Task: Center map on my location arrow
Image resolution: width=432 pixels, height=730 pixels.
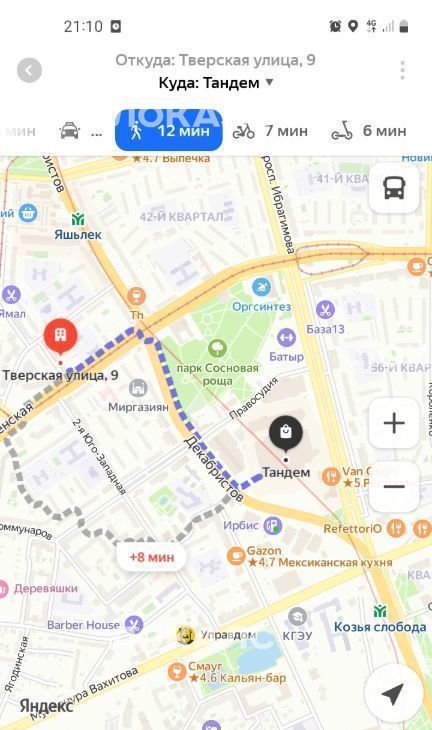Action: (392, 694)
